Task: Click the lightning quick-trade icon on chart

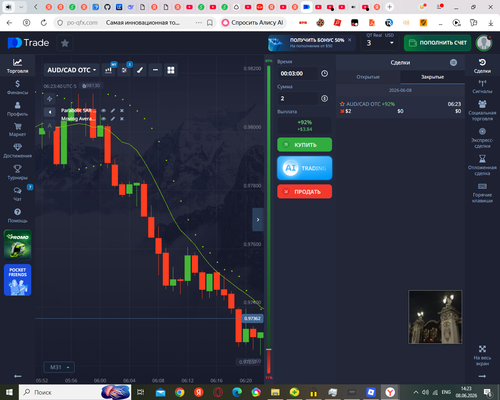Action: [x=49, y=99]
